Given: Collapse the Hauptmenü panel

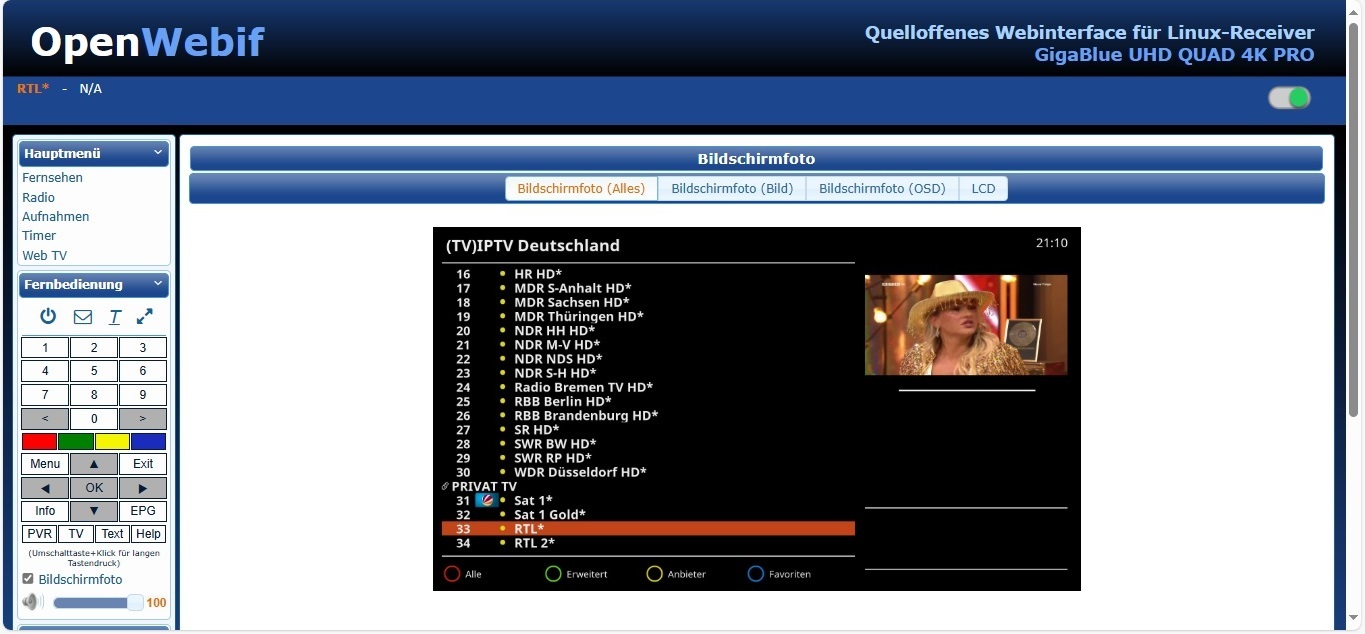Looking at the screenshot, I should point(158,153).
